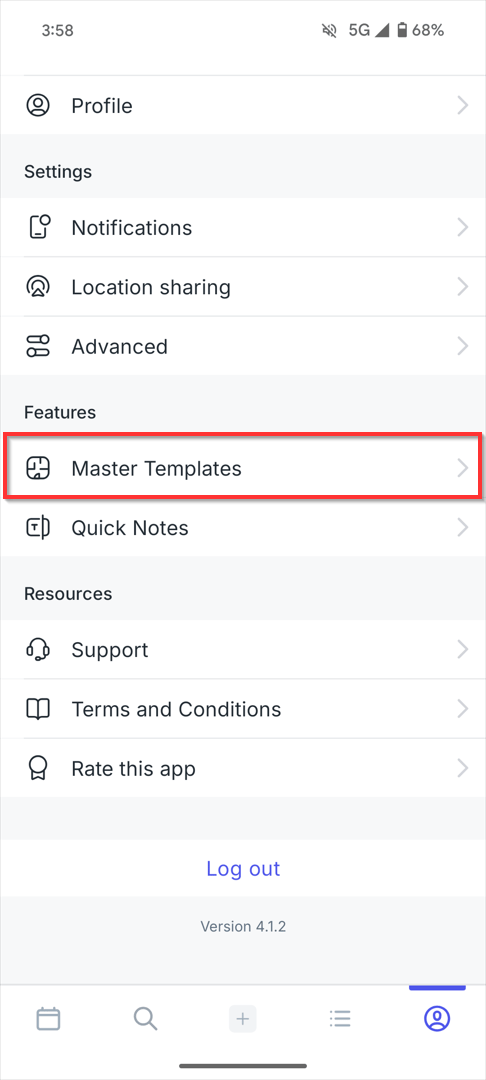This screenshot has height=1080, width=486.
Task: Select the account profile tab icon
Action: click(437, 1018)
